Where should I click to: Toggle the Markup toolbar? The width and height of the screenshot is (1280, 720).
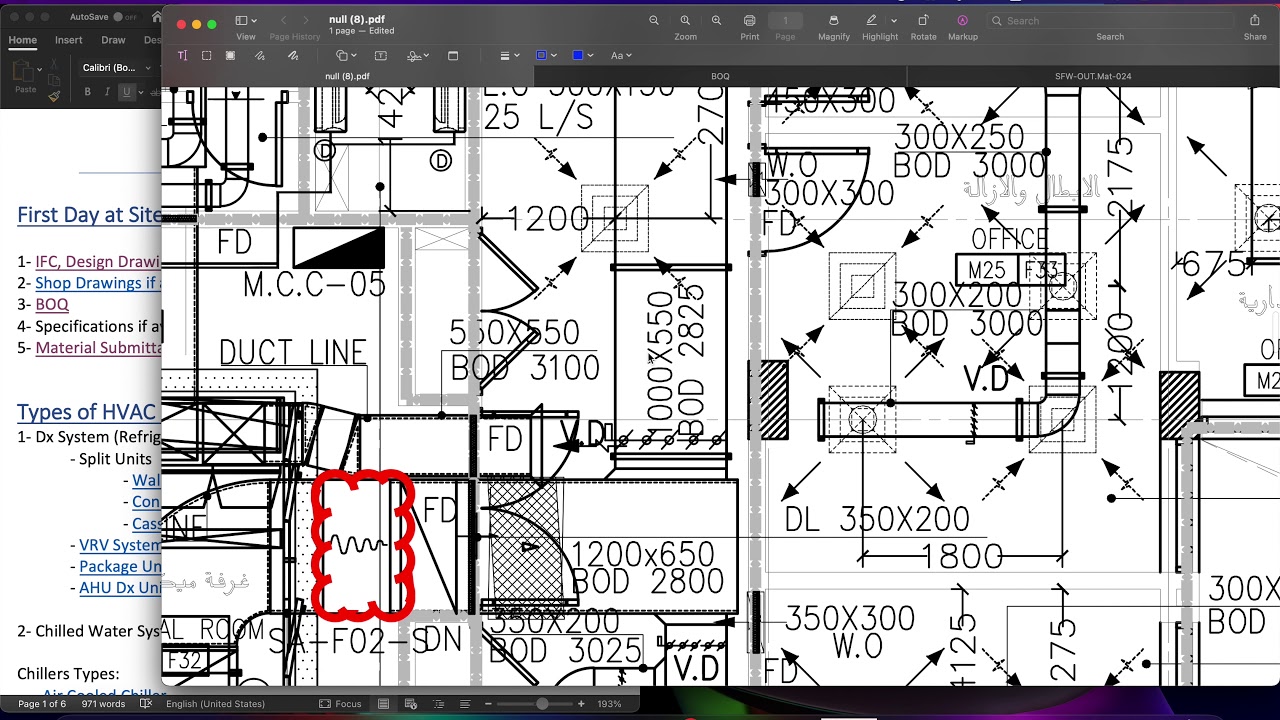[x=963, y=21]
